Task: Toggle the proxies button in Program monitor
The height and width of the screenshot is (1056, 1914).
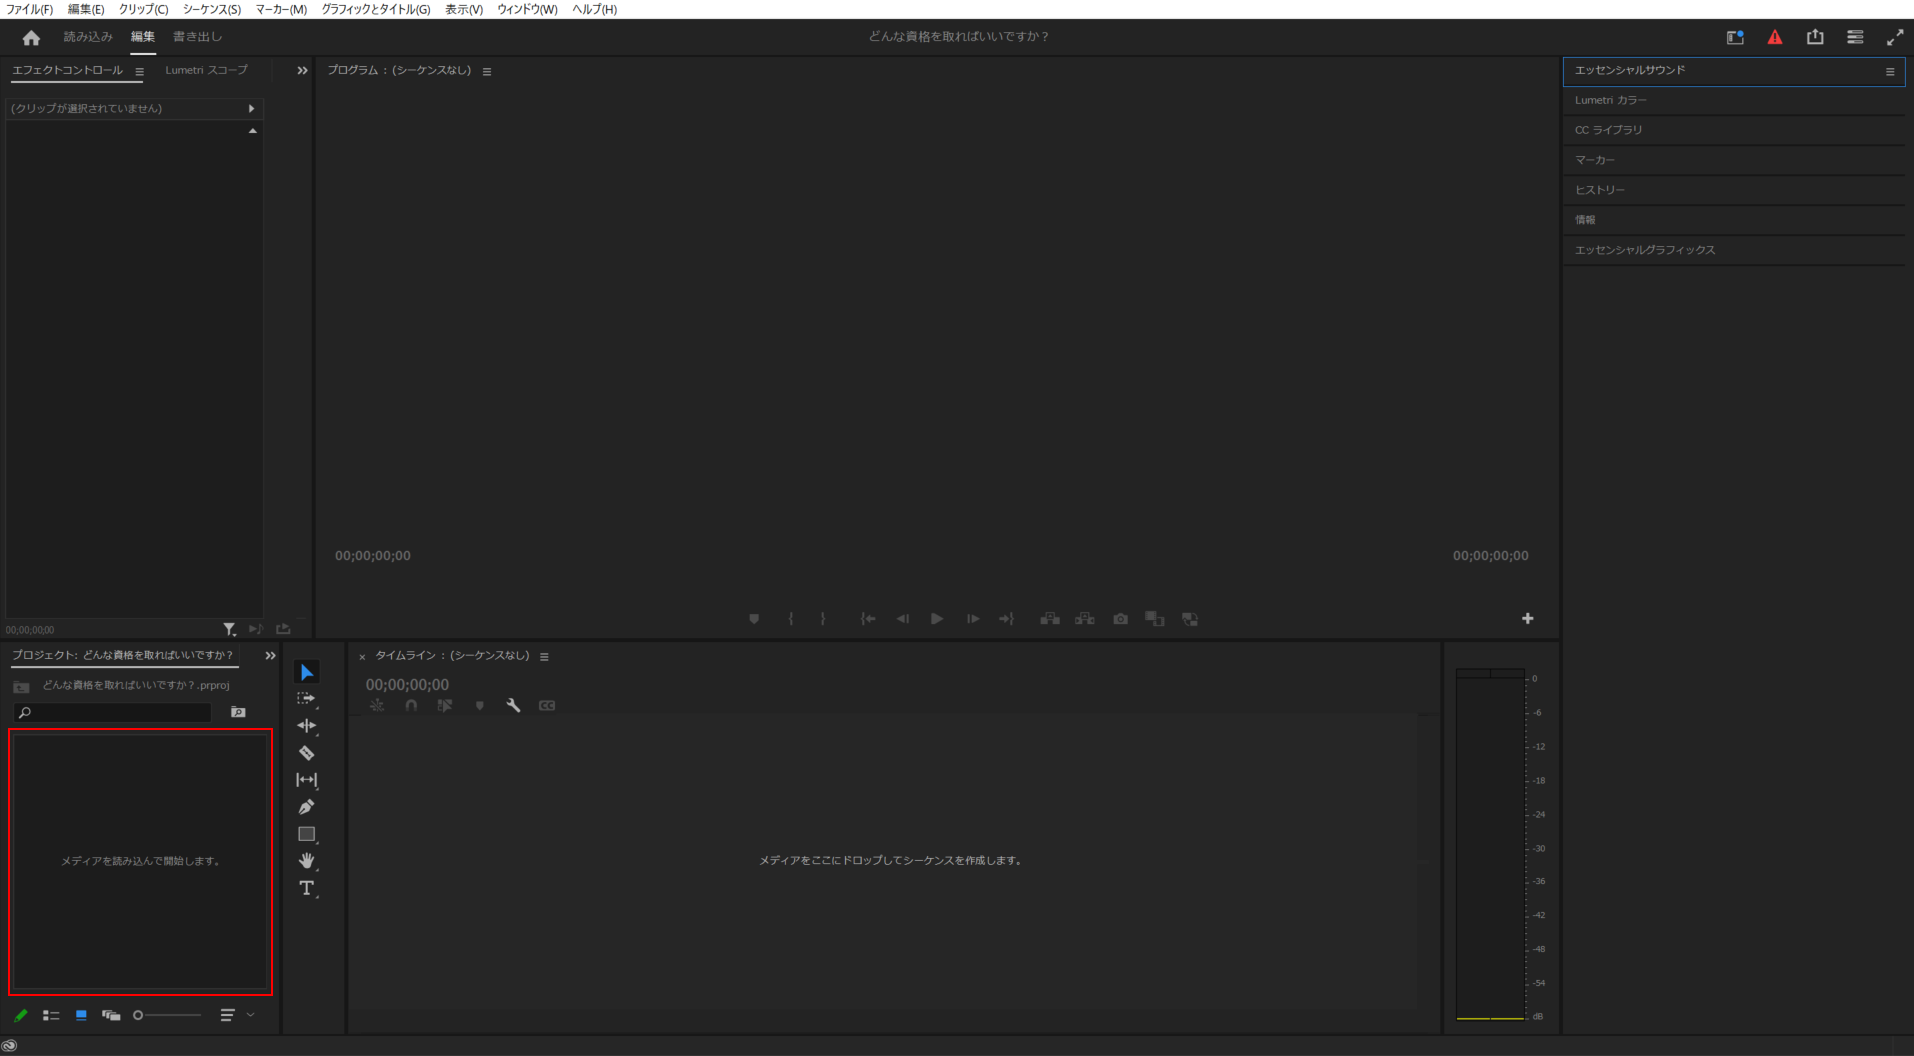Action: pos(1190,619)
